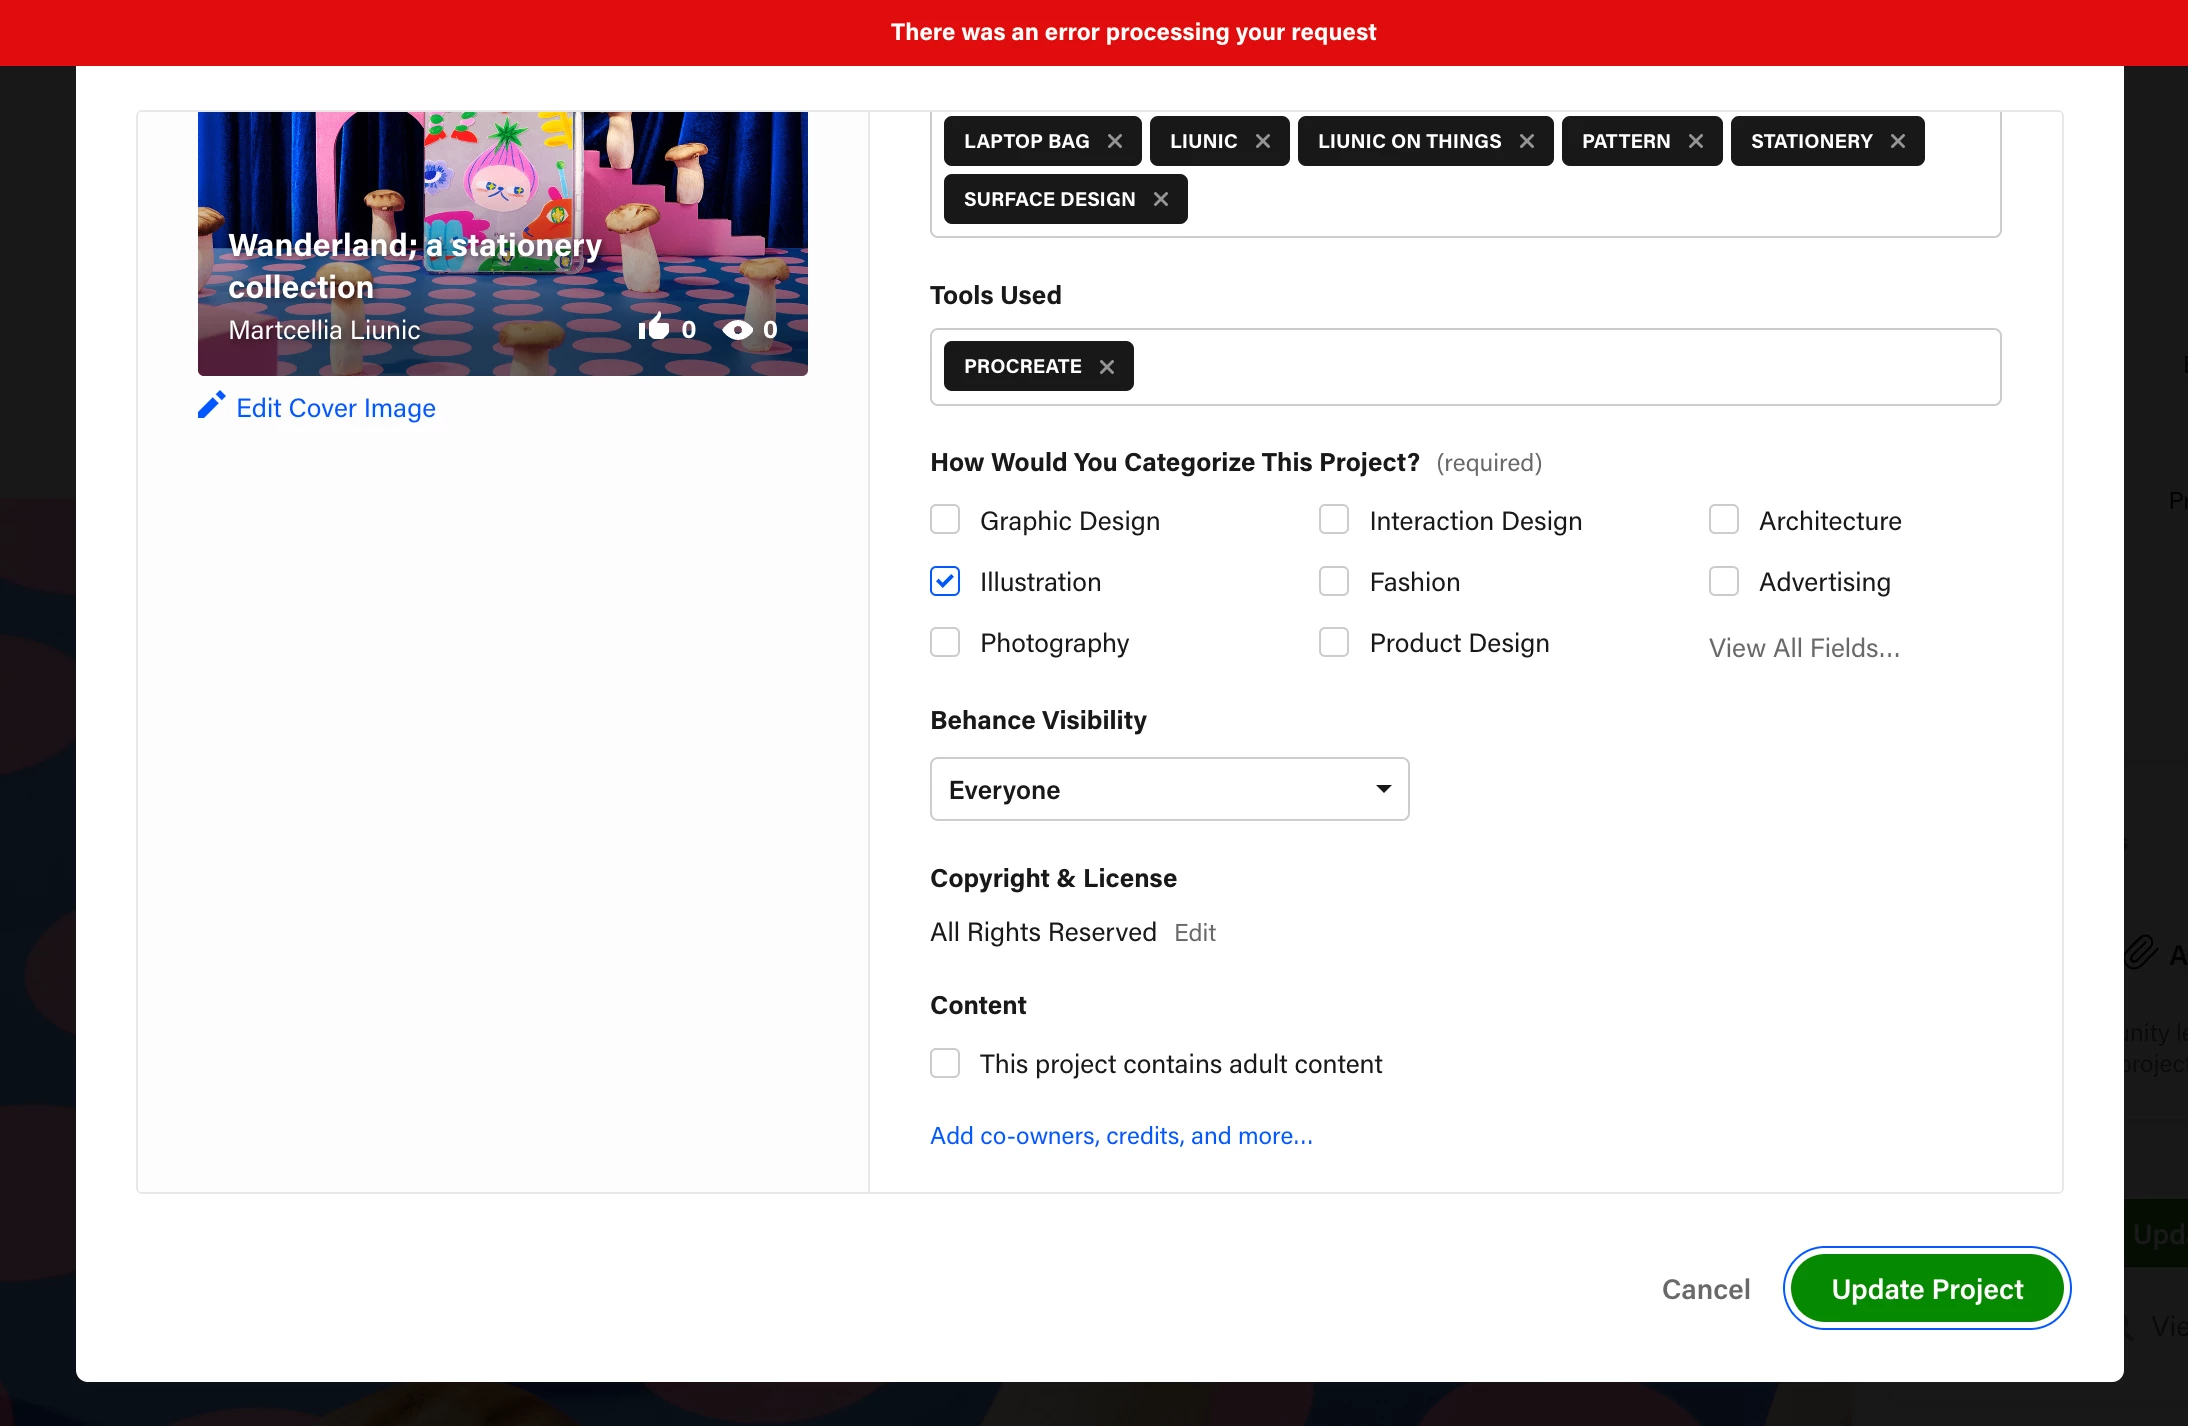Edit the Copyright & License setting

point(1194,933)
